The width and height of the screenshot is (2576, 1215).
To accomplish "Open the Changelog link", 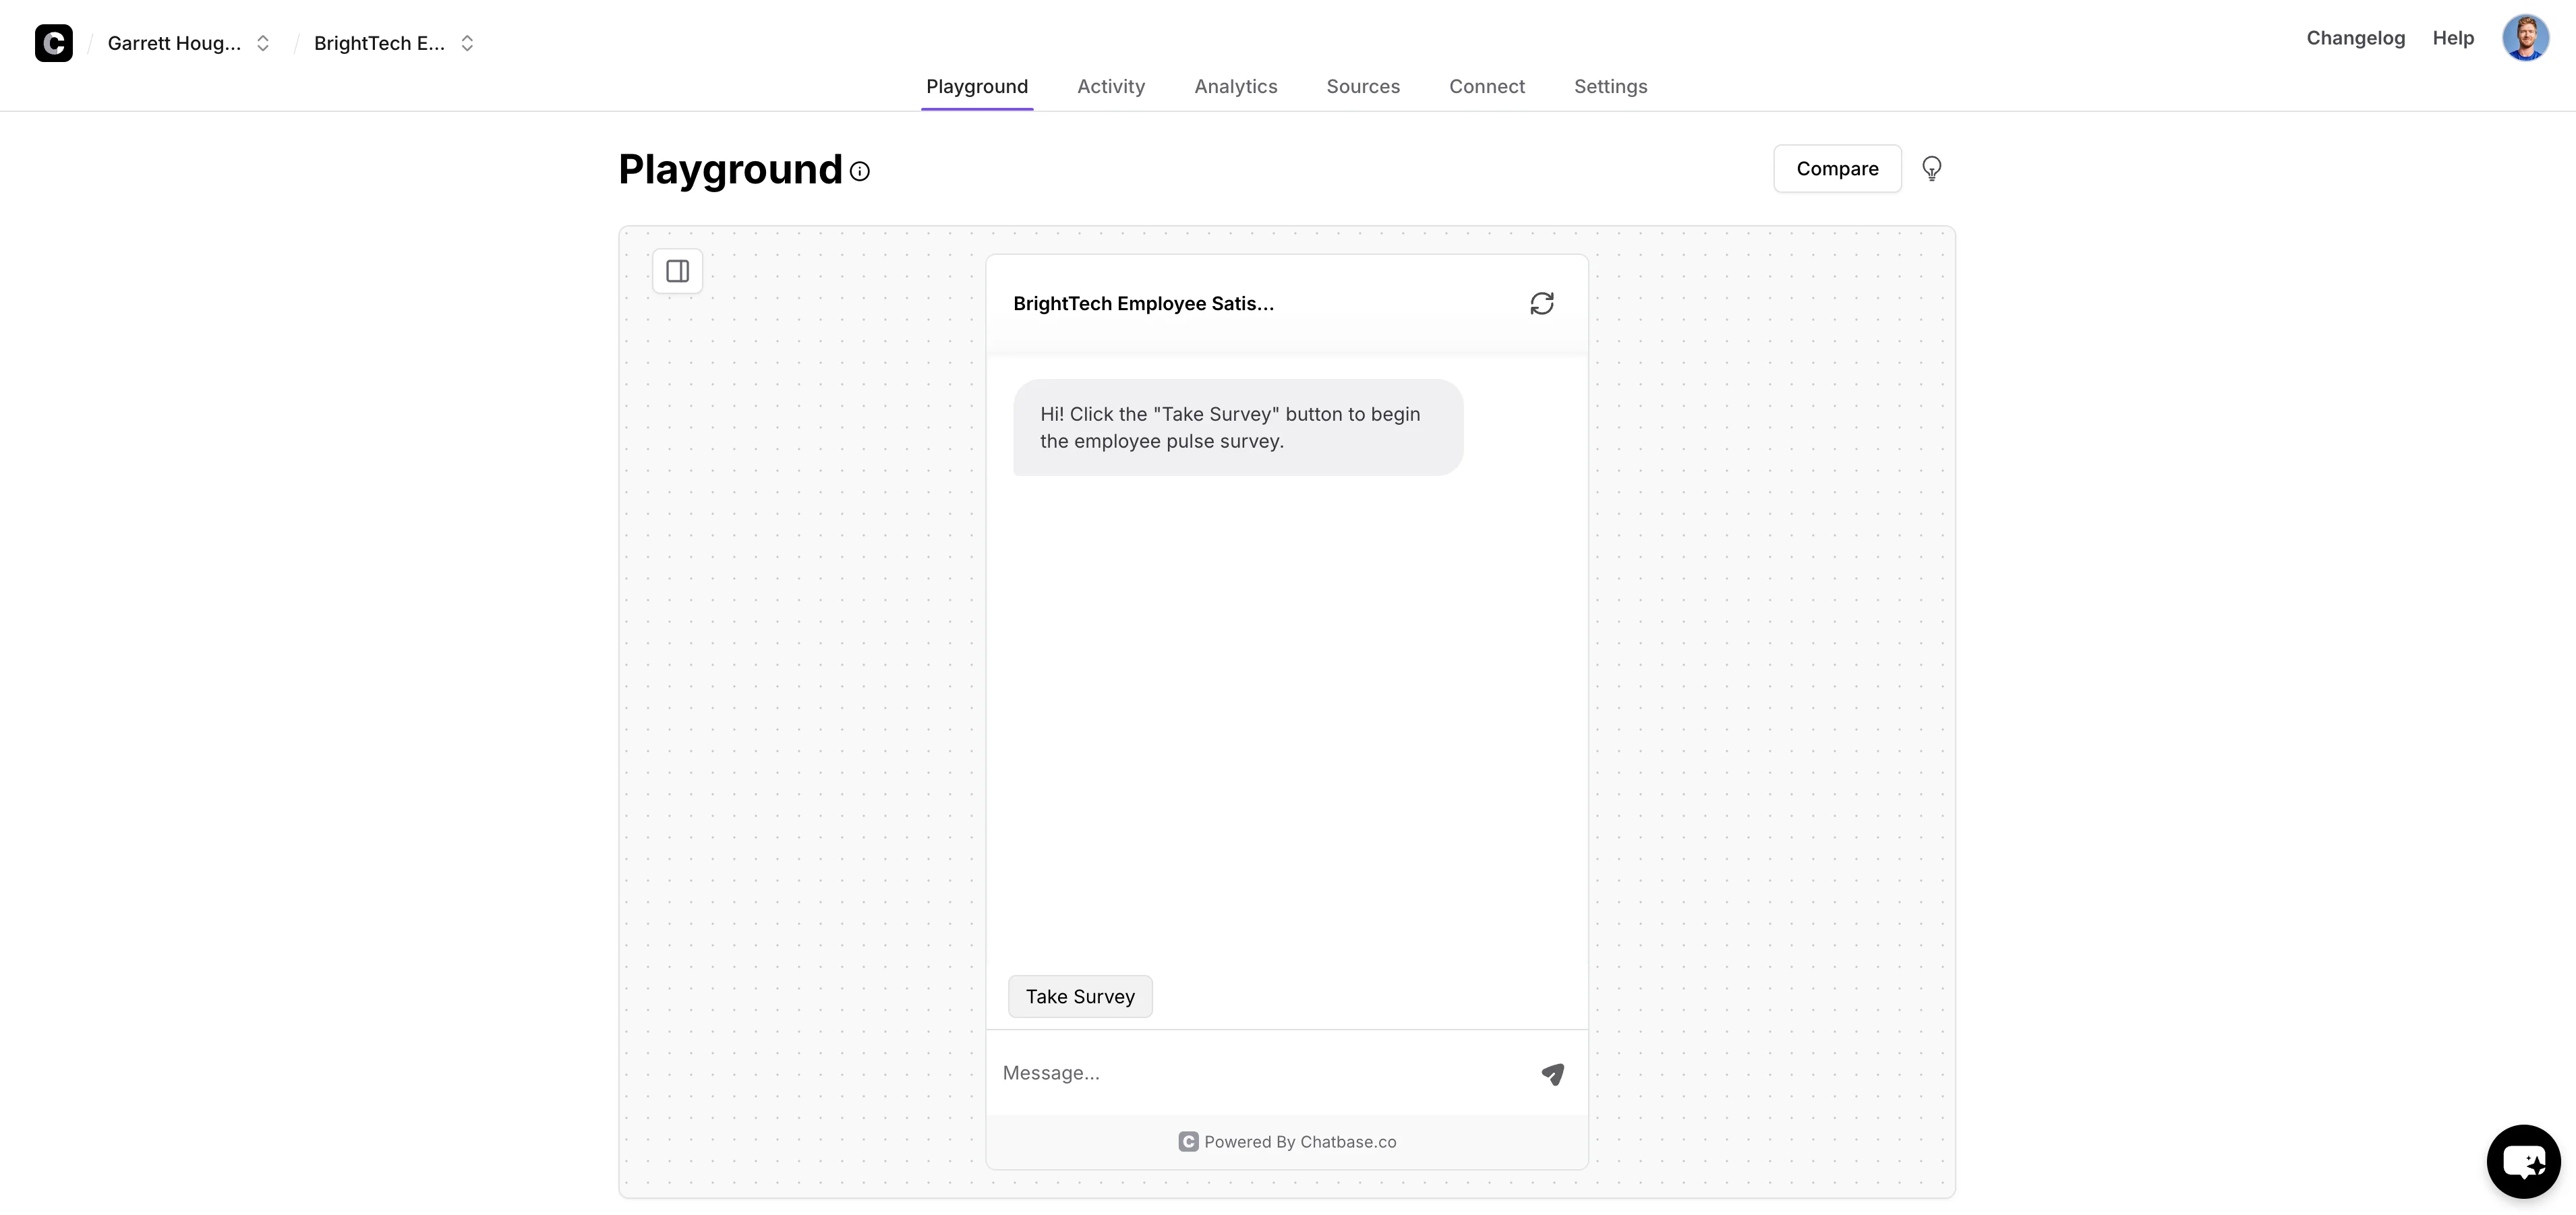I will point(2355,38).
